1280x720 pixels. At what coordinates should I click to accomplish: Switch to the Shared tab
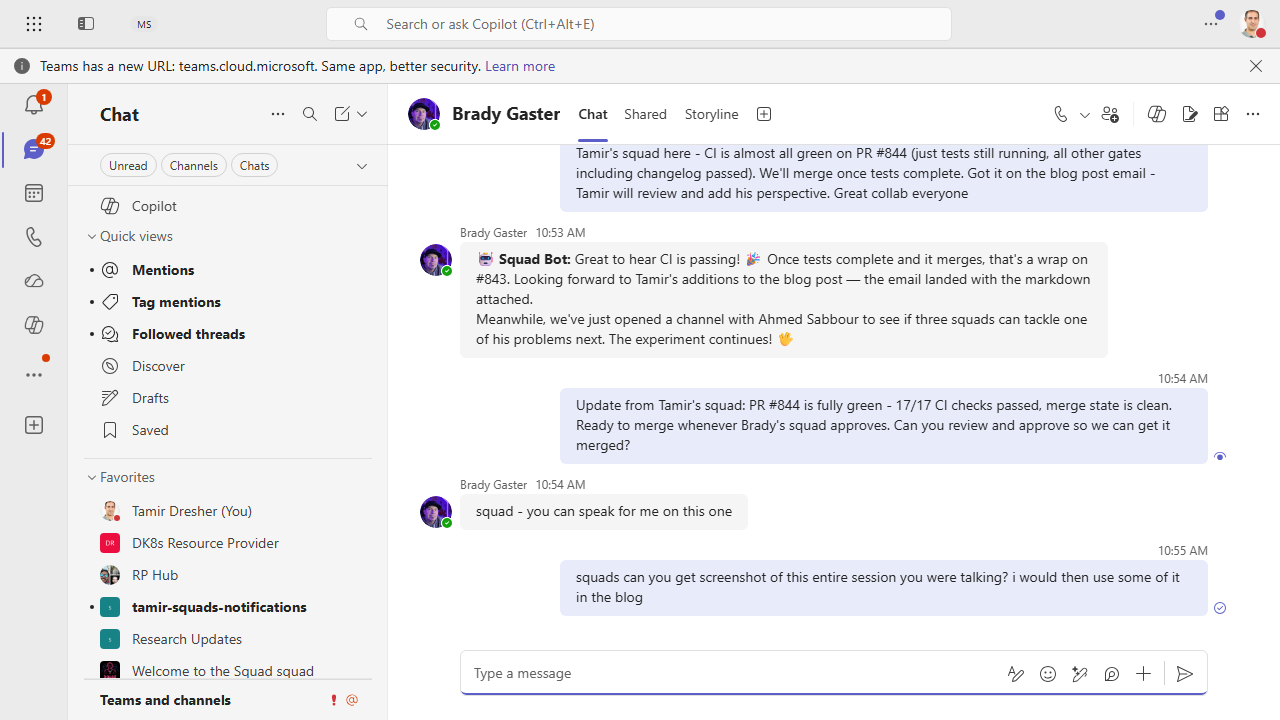[645, 114]
